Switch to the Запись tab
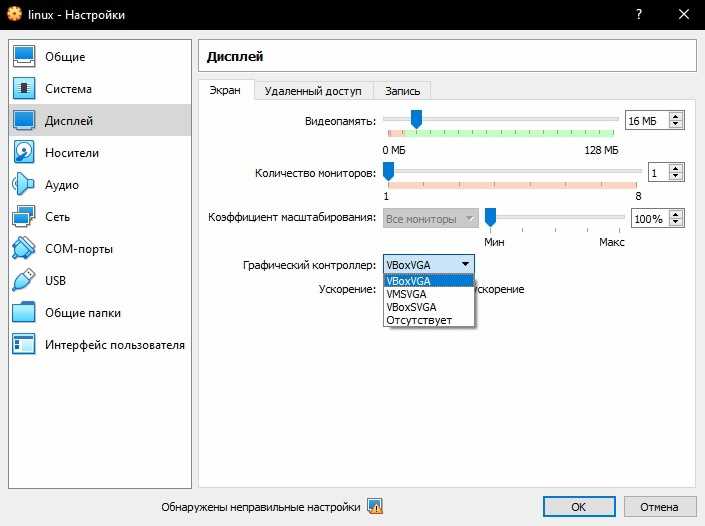705x526 pixels. pyautogui.click(x=402, y=91)
